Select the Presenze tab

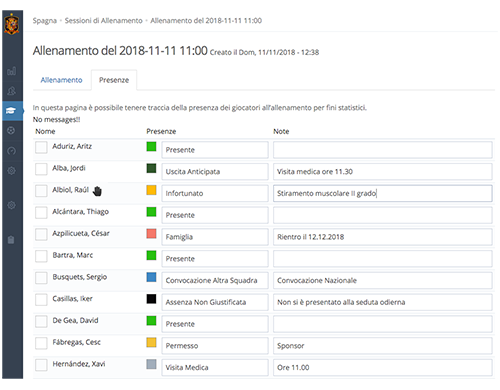[x=114, y=80]
